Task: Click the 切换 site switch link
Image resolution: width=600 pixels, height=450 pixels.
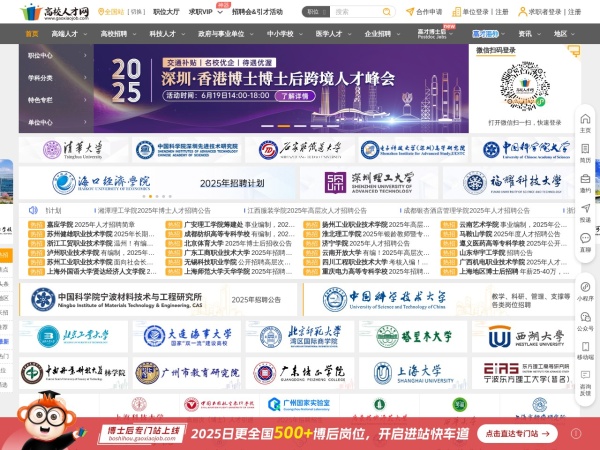Action: (136, 12)
